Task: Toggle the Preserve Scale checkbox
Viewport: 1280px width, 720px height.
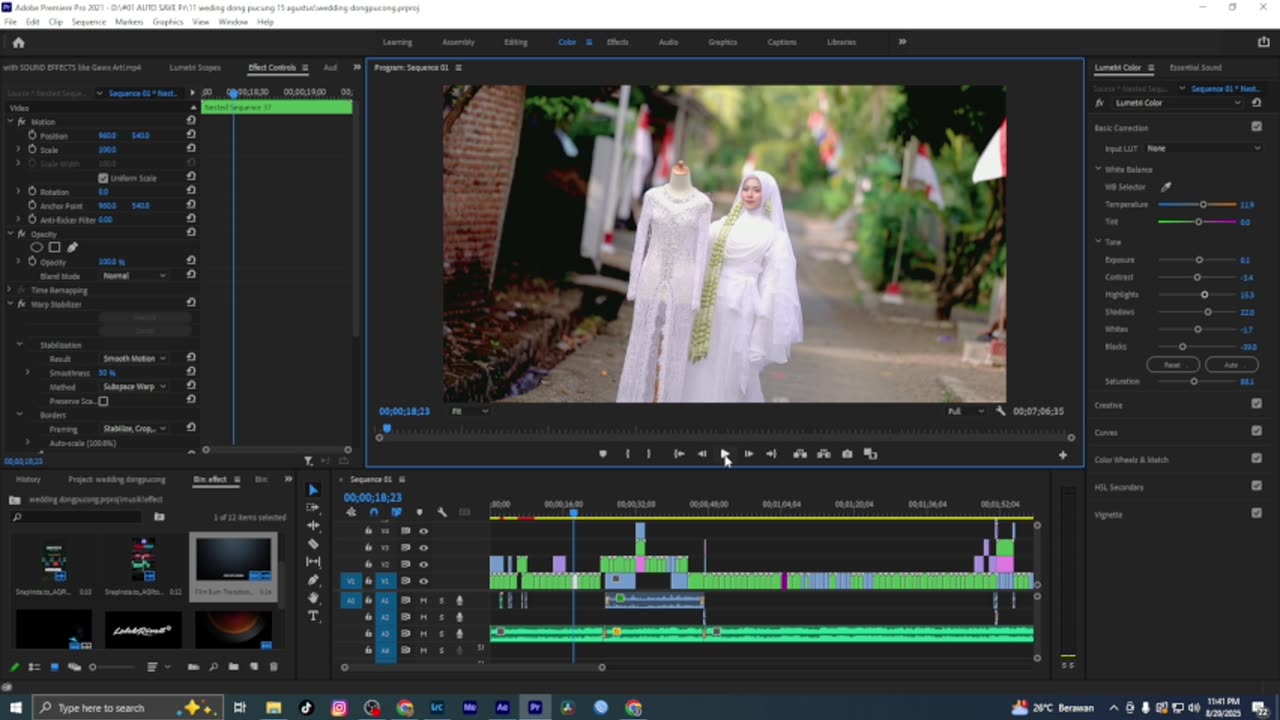Action: point(103,401)
